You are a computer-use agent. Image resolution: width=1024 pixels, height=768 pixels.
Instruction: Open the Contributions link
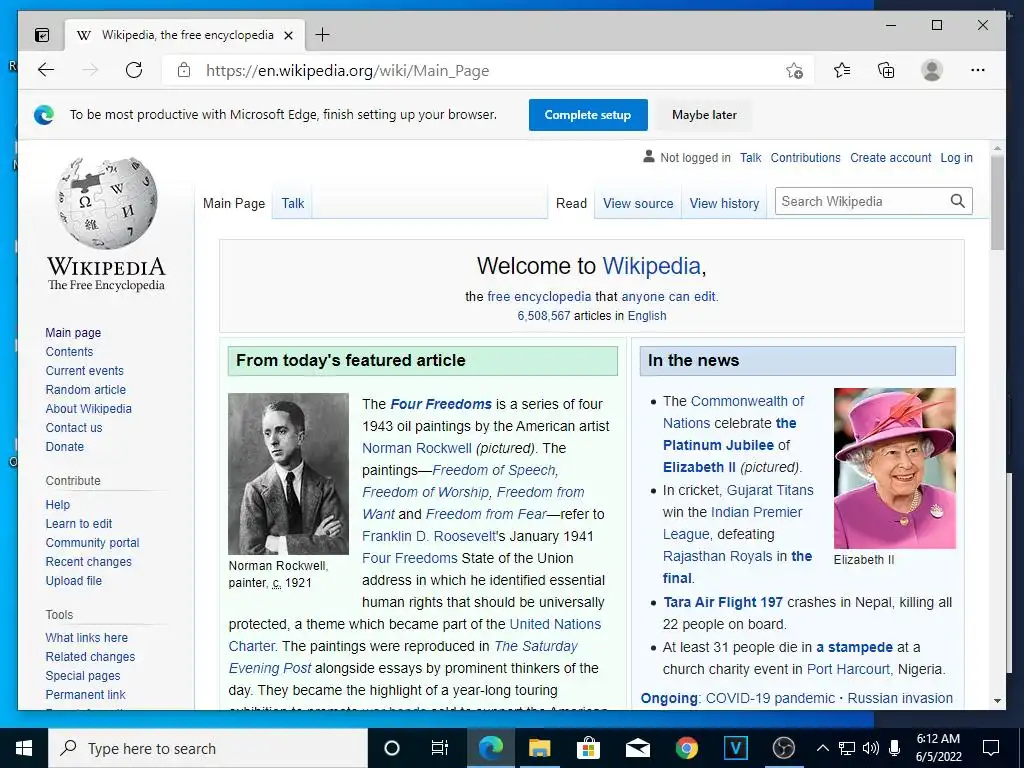(x=805, y=157)
